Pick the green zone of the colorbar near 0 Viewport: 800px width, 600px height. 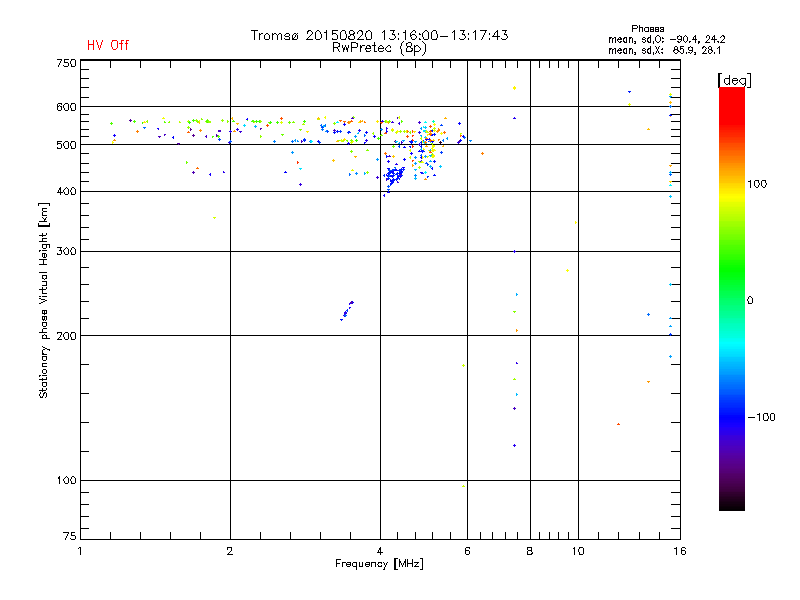click(x=732, y=286)
